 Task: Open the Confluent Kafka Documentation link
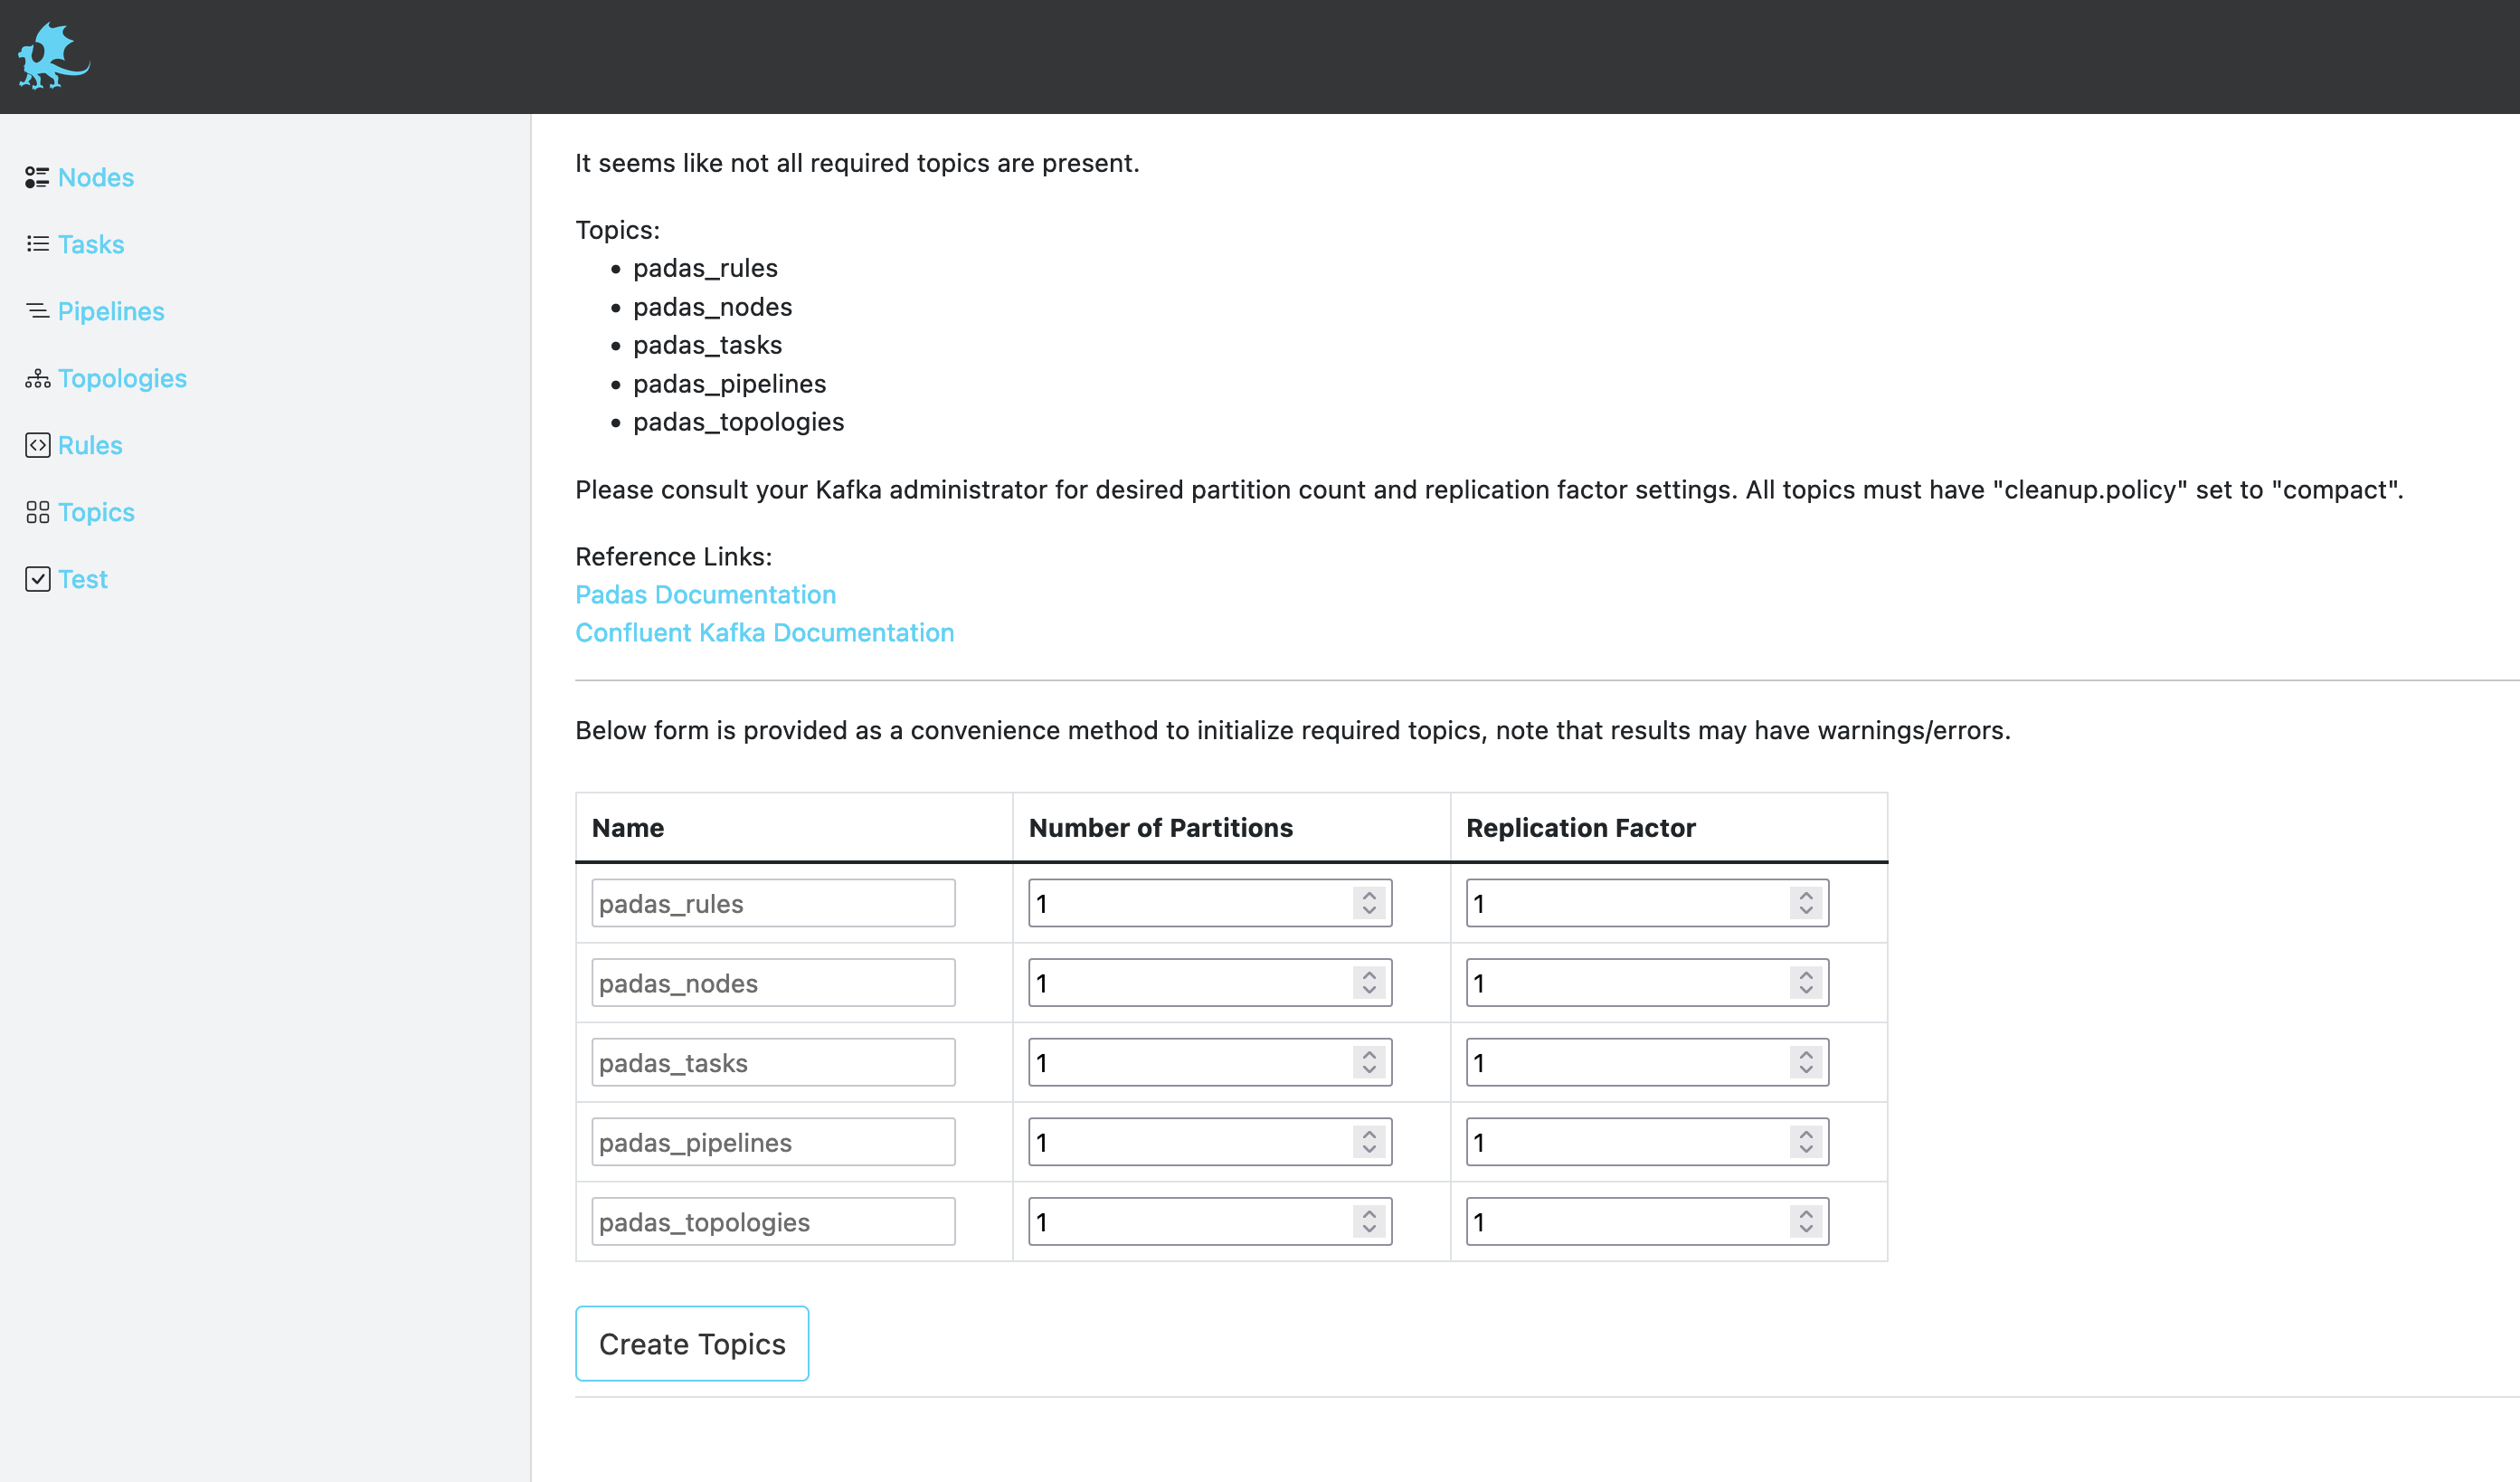(764, 632)
